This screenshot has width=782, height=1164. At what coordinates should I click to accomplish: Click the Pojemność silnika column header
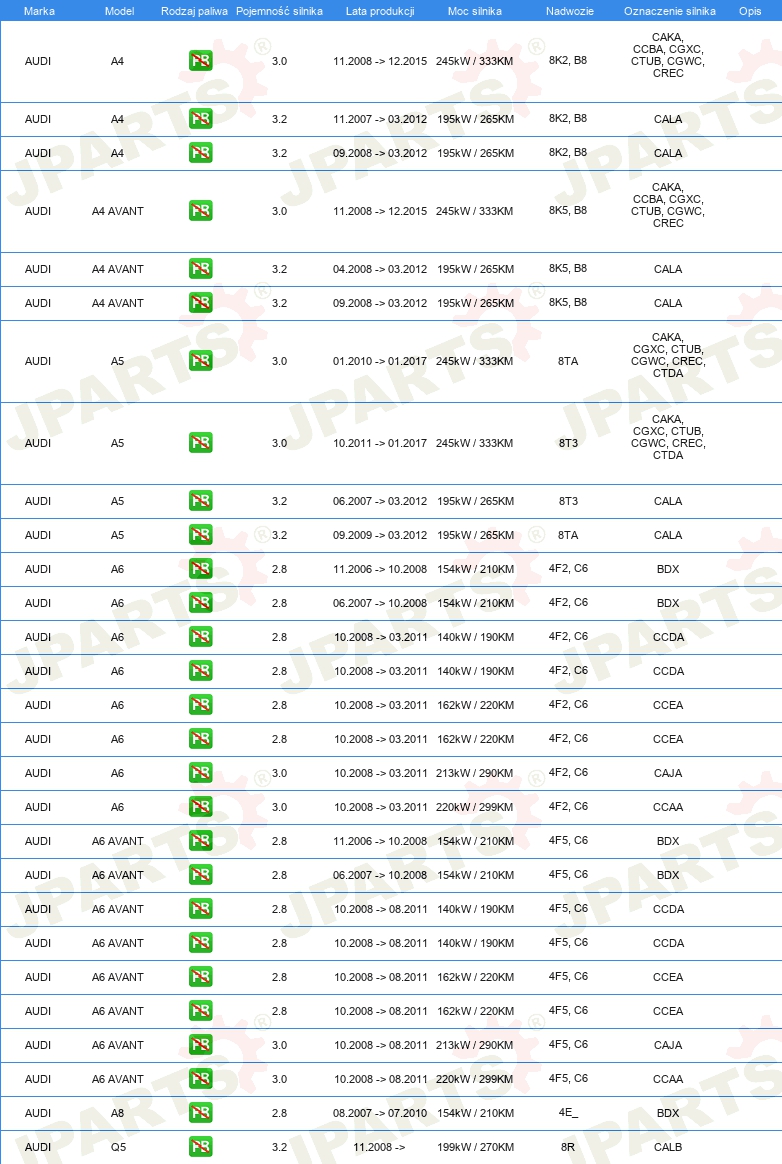279,11
